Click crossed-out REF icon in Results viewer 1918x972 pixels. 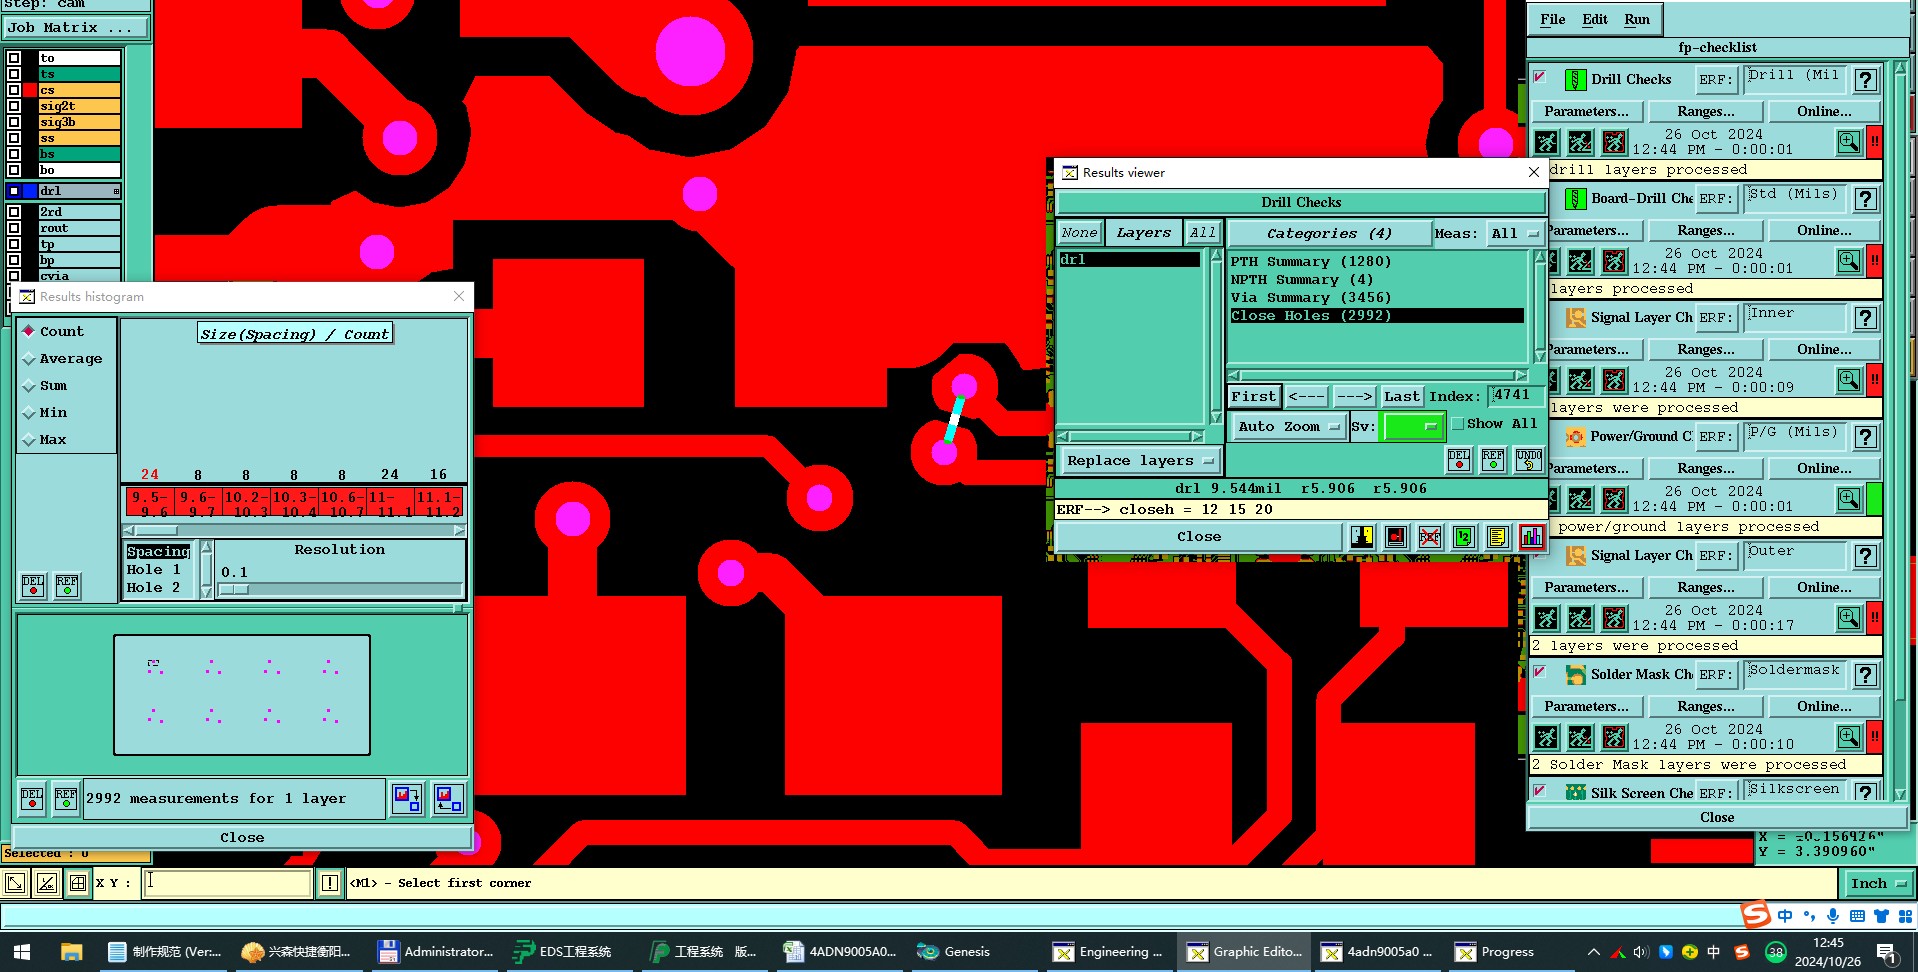(x=1429, y=537)
